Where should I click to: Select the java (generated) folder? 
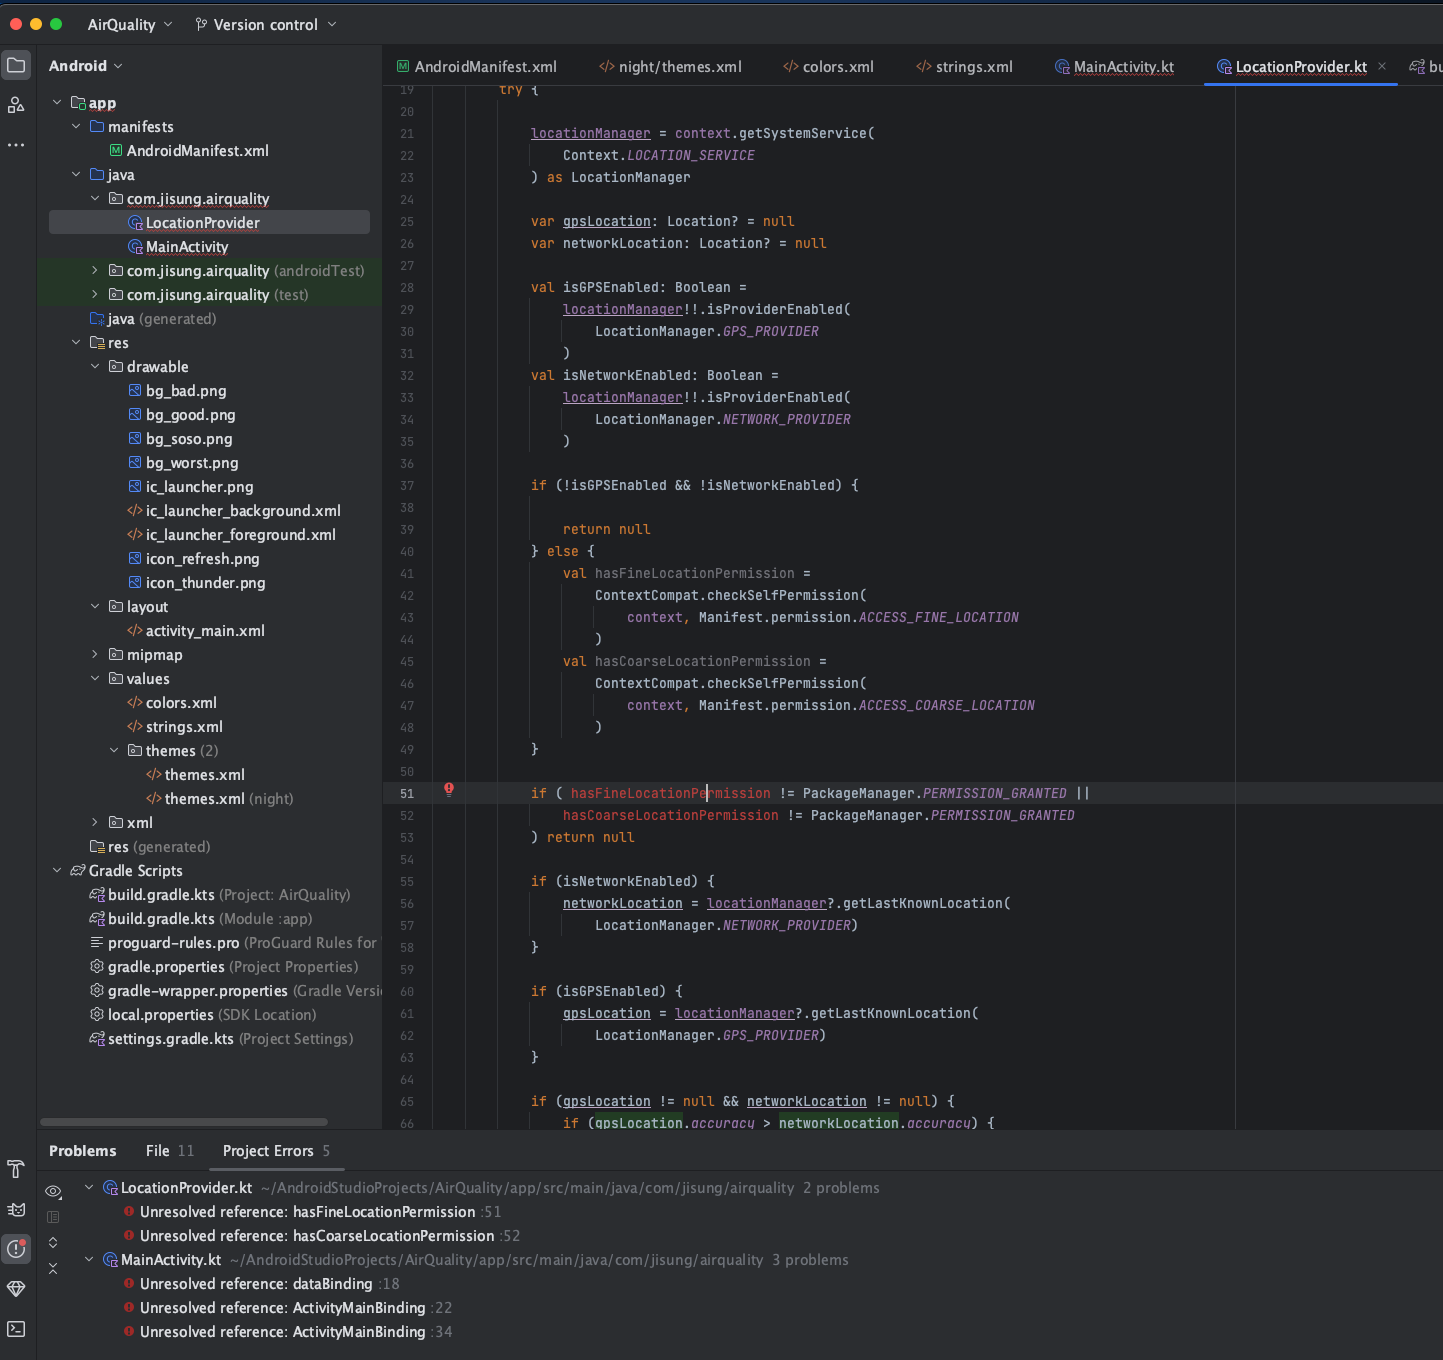[153, 319]
